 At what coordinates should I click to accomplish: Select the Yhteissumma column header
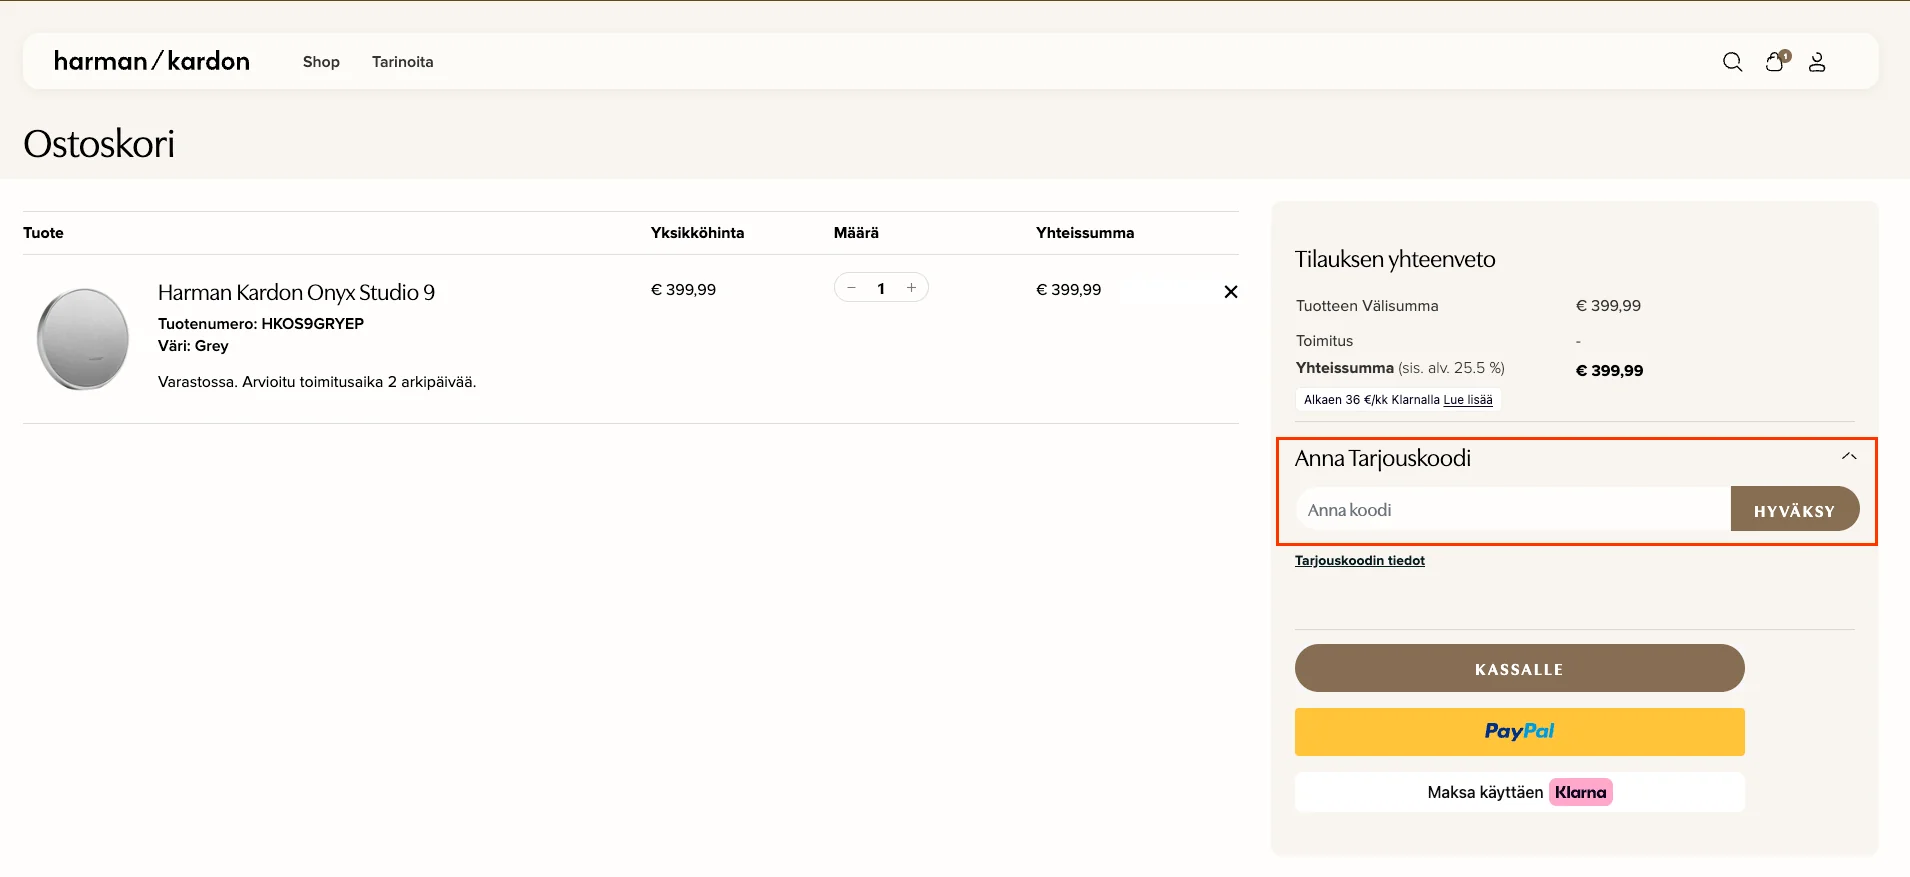(1085, 233)
